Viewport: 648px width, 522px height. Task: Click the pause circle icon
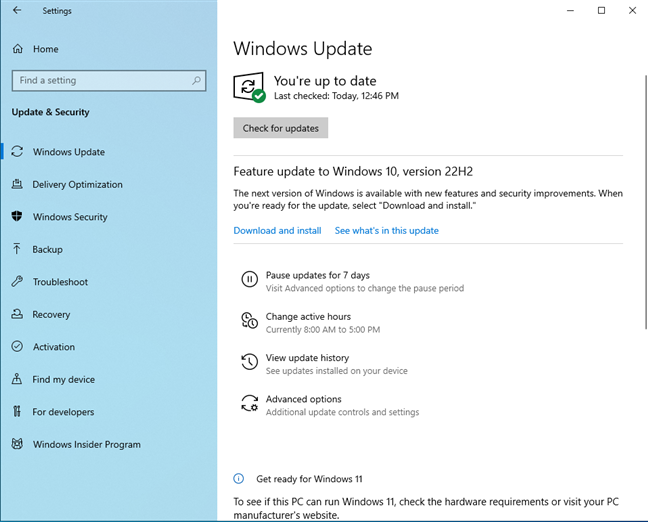[249, 279]
